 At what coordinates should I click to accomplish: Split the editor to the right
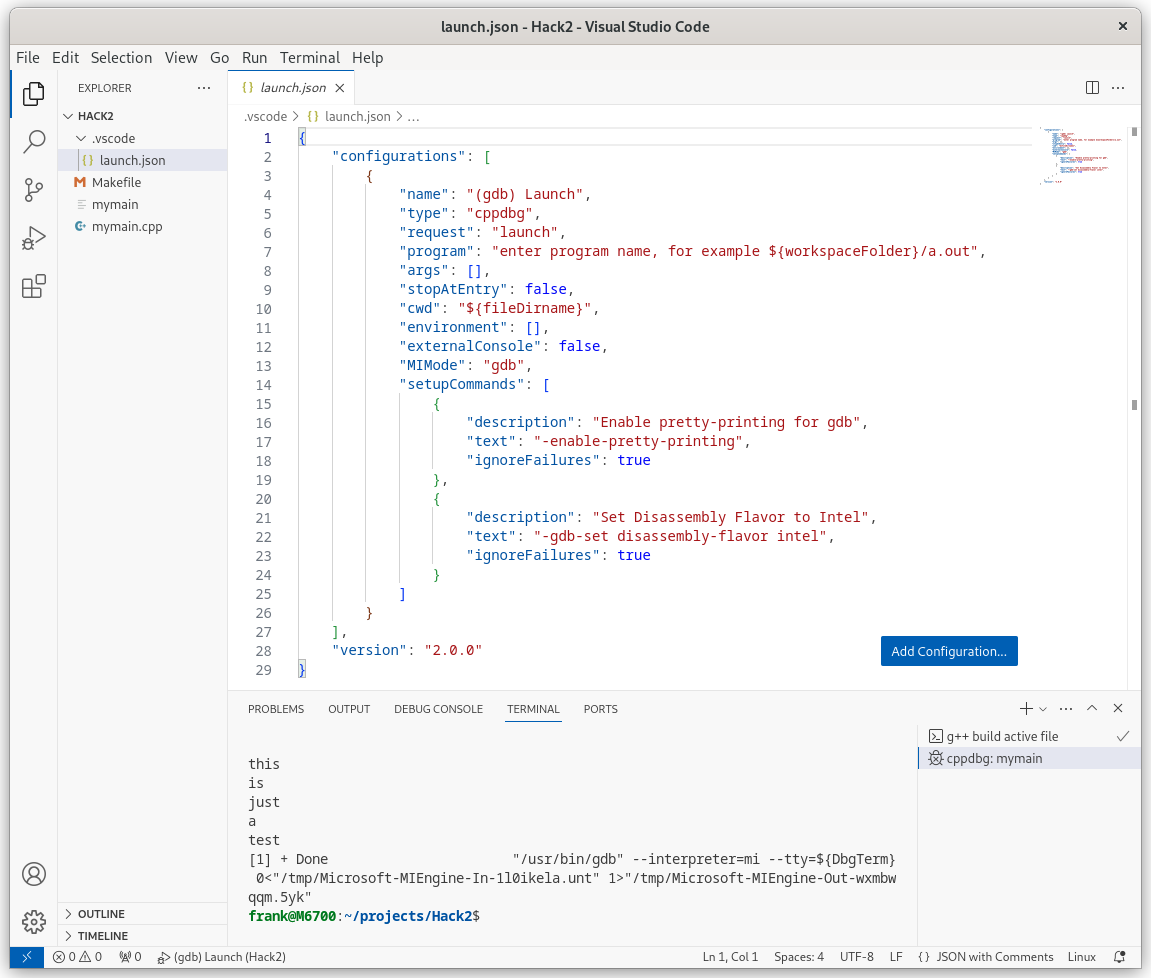1092,88
